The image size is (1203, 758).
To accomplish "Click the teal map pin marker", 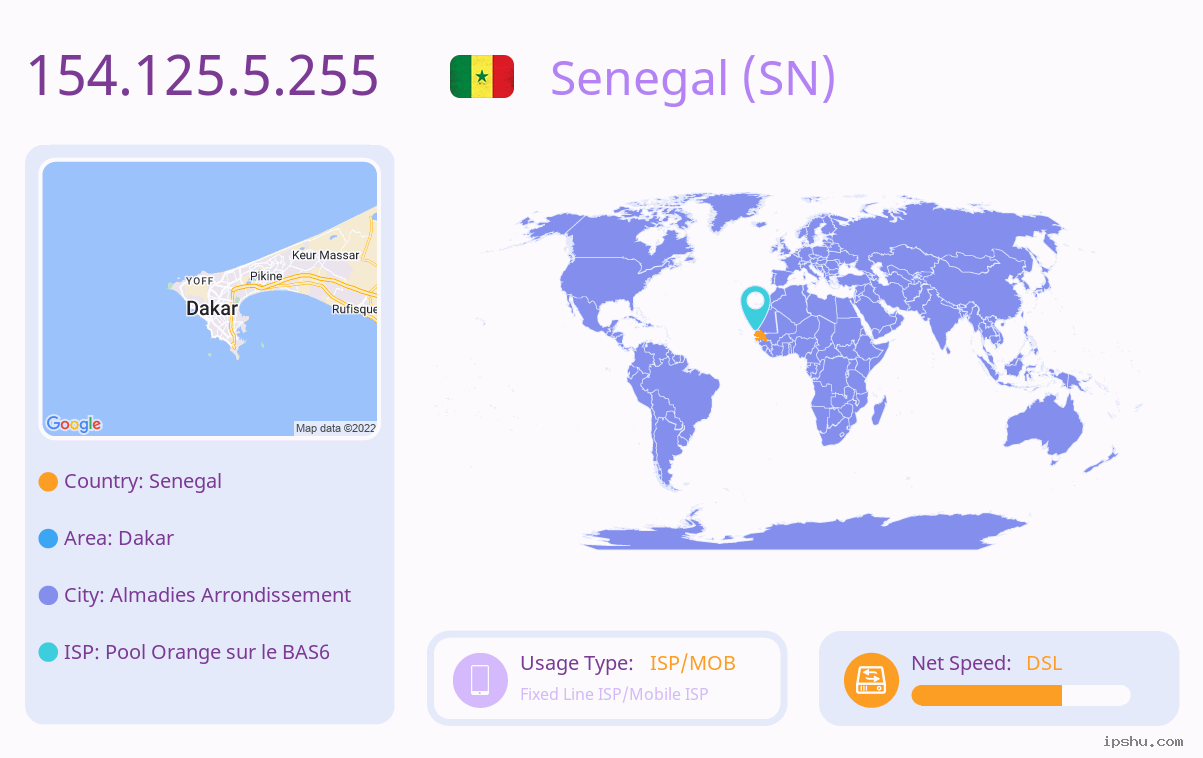I will pos(755,307).
